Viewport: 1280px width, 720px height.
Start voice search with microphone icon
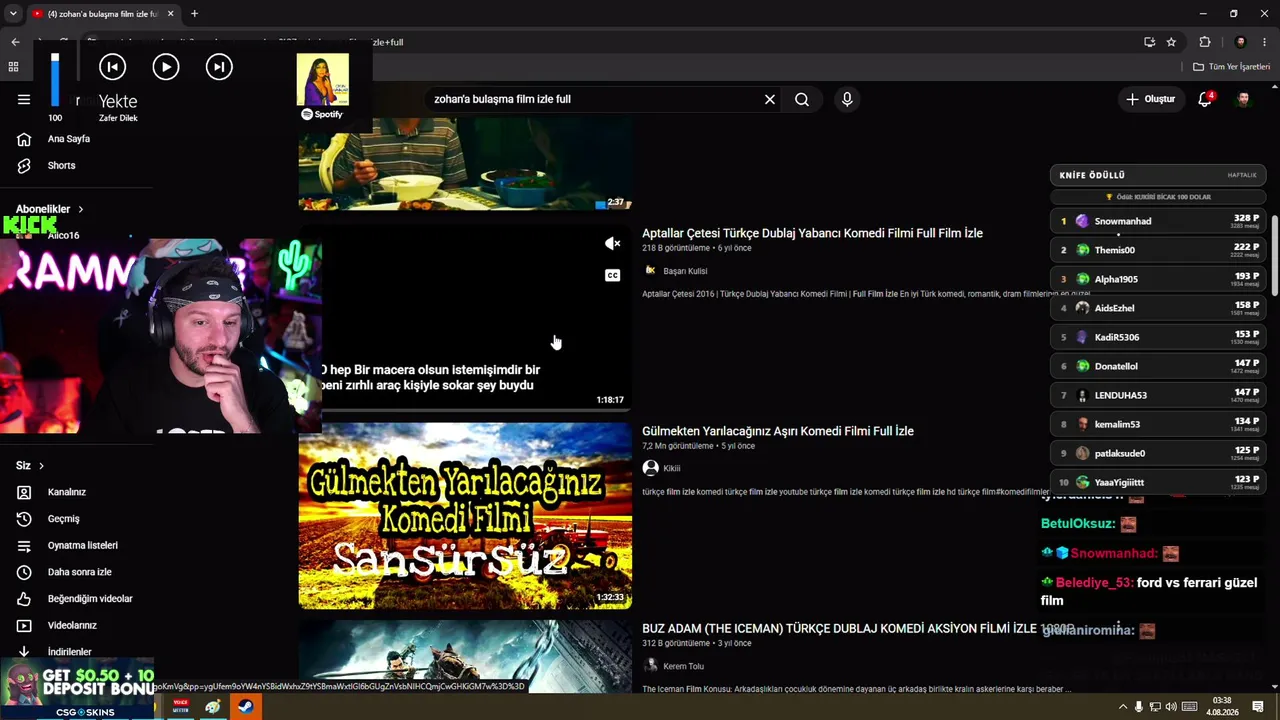point(847,99)
